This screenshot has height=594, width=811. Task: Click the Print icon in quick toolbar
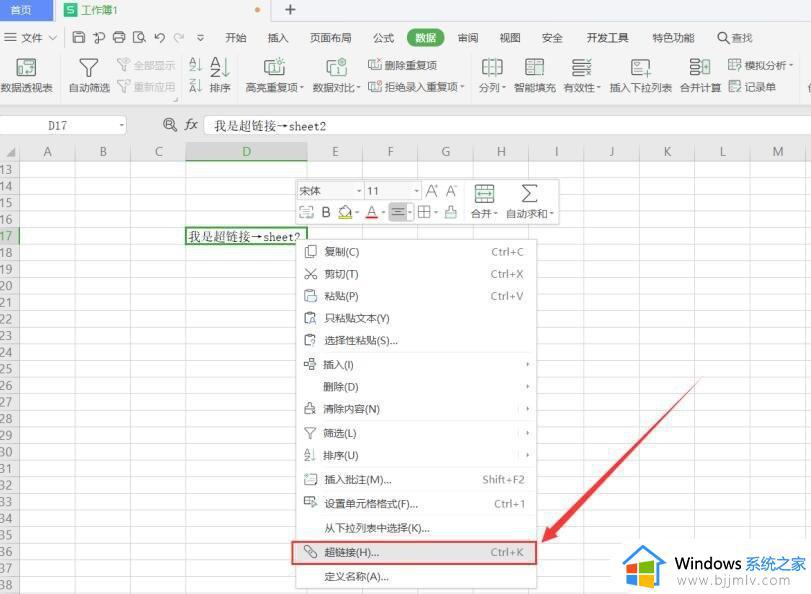point(119,37)
